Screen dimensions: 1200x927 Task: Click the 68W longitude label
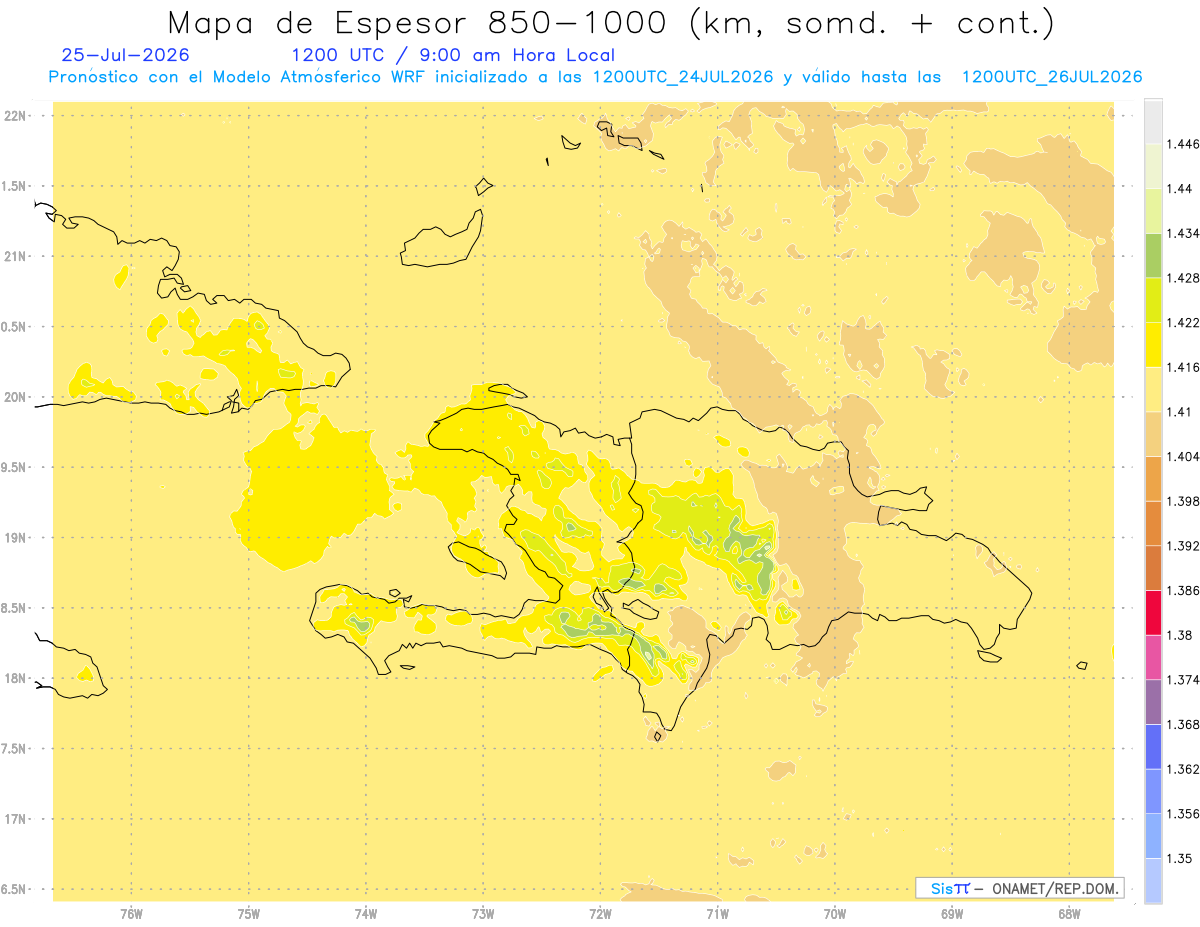pyautogui.click(x=1068, y=914)
